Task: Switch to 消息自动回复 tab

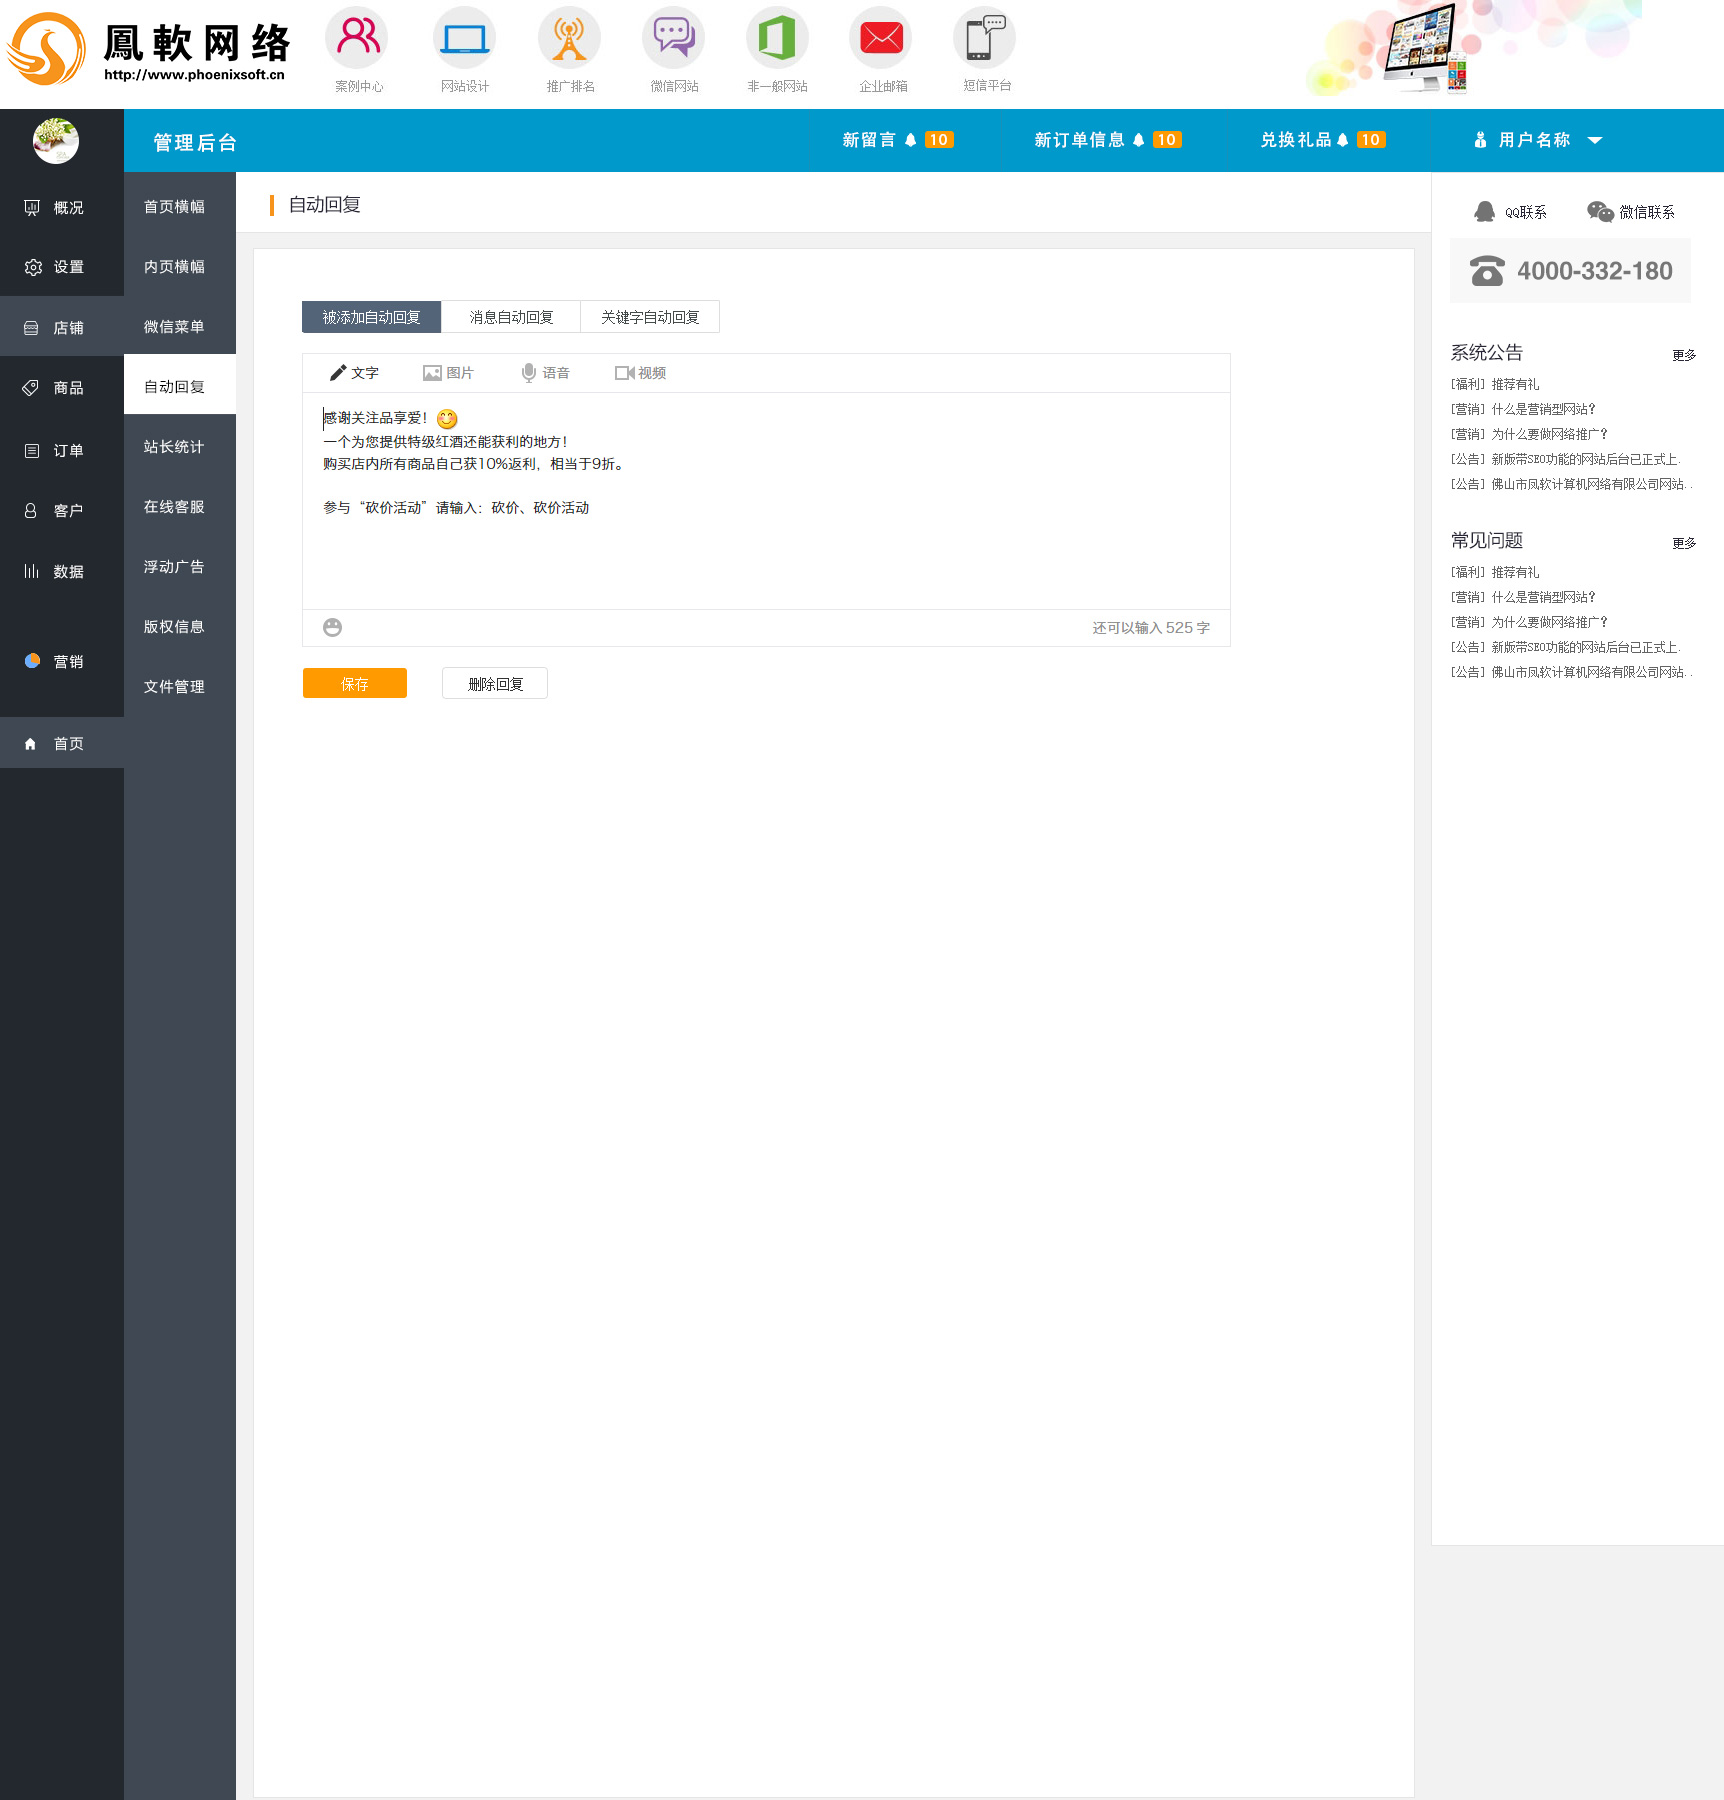Action: click(x=511, y=317)
